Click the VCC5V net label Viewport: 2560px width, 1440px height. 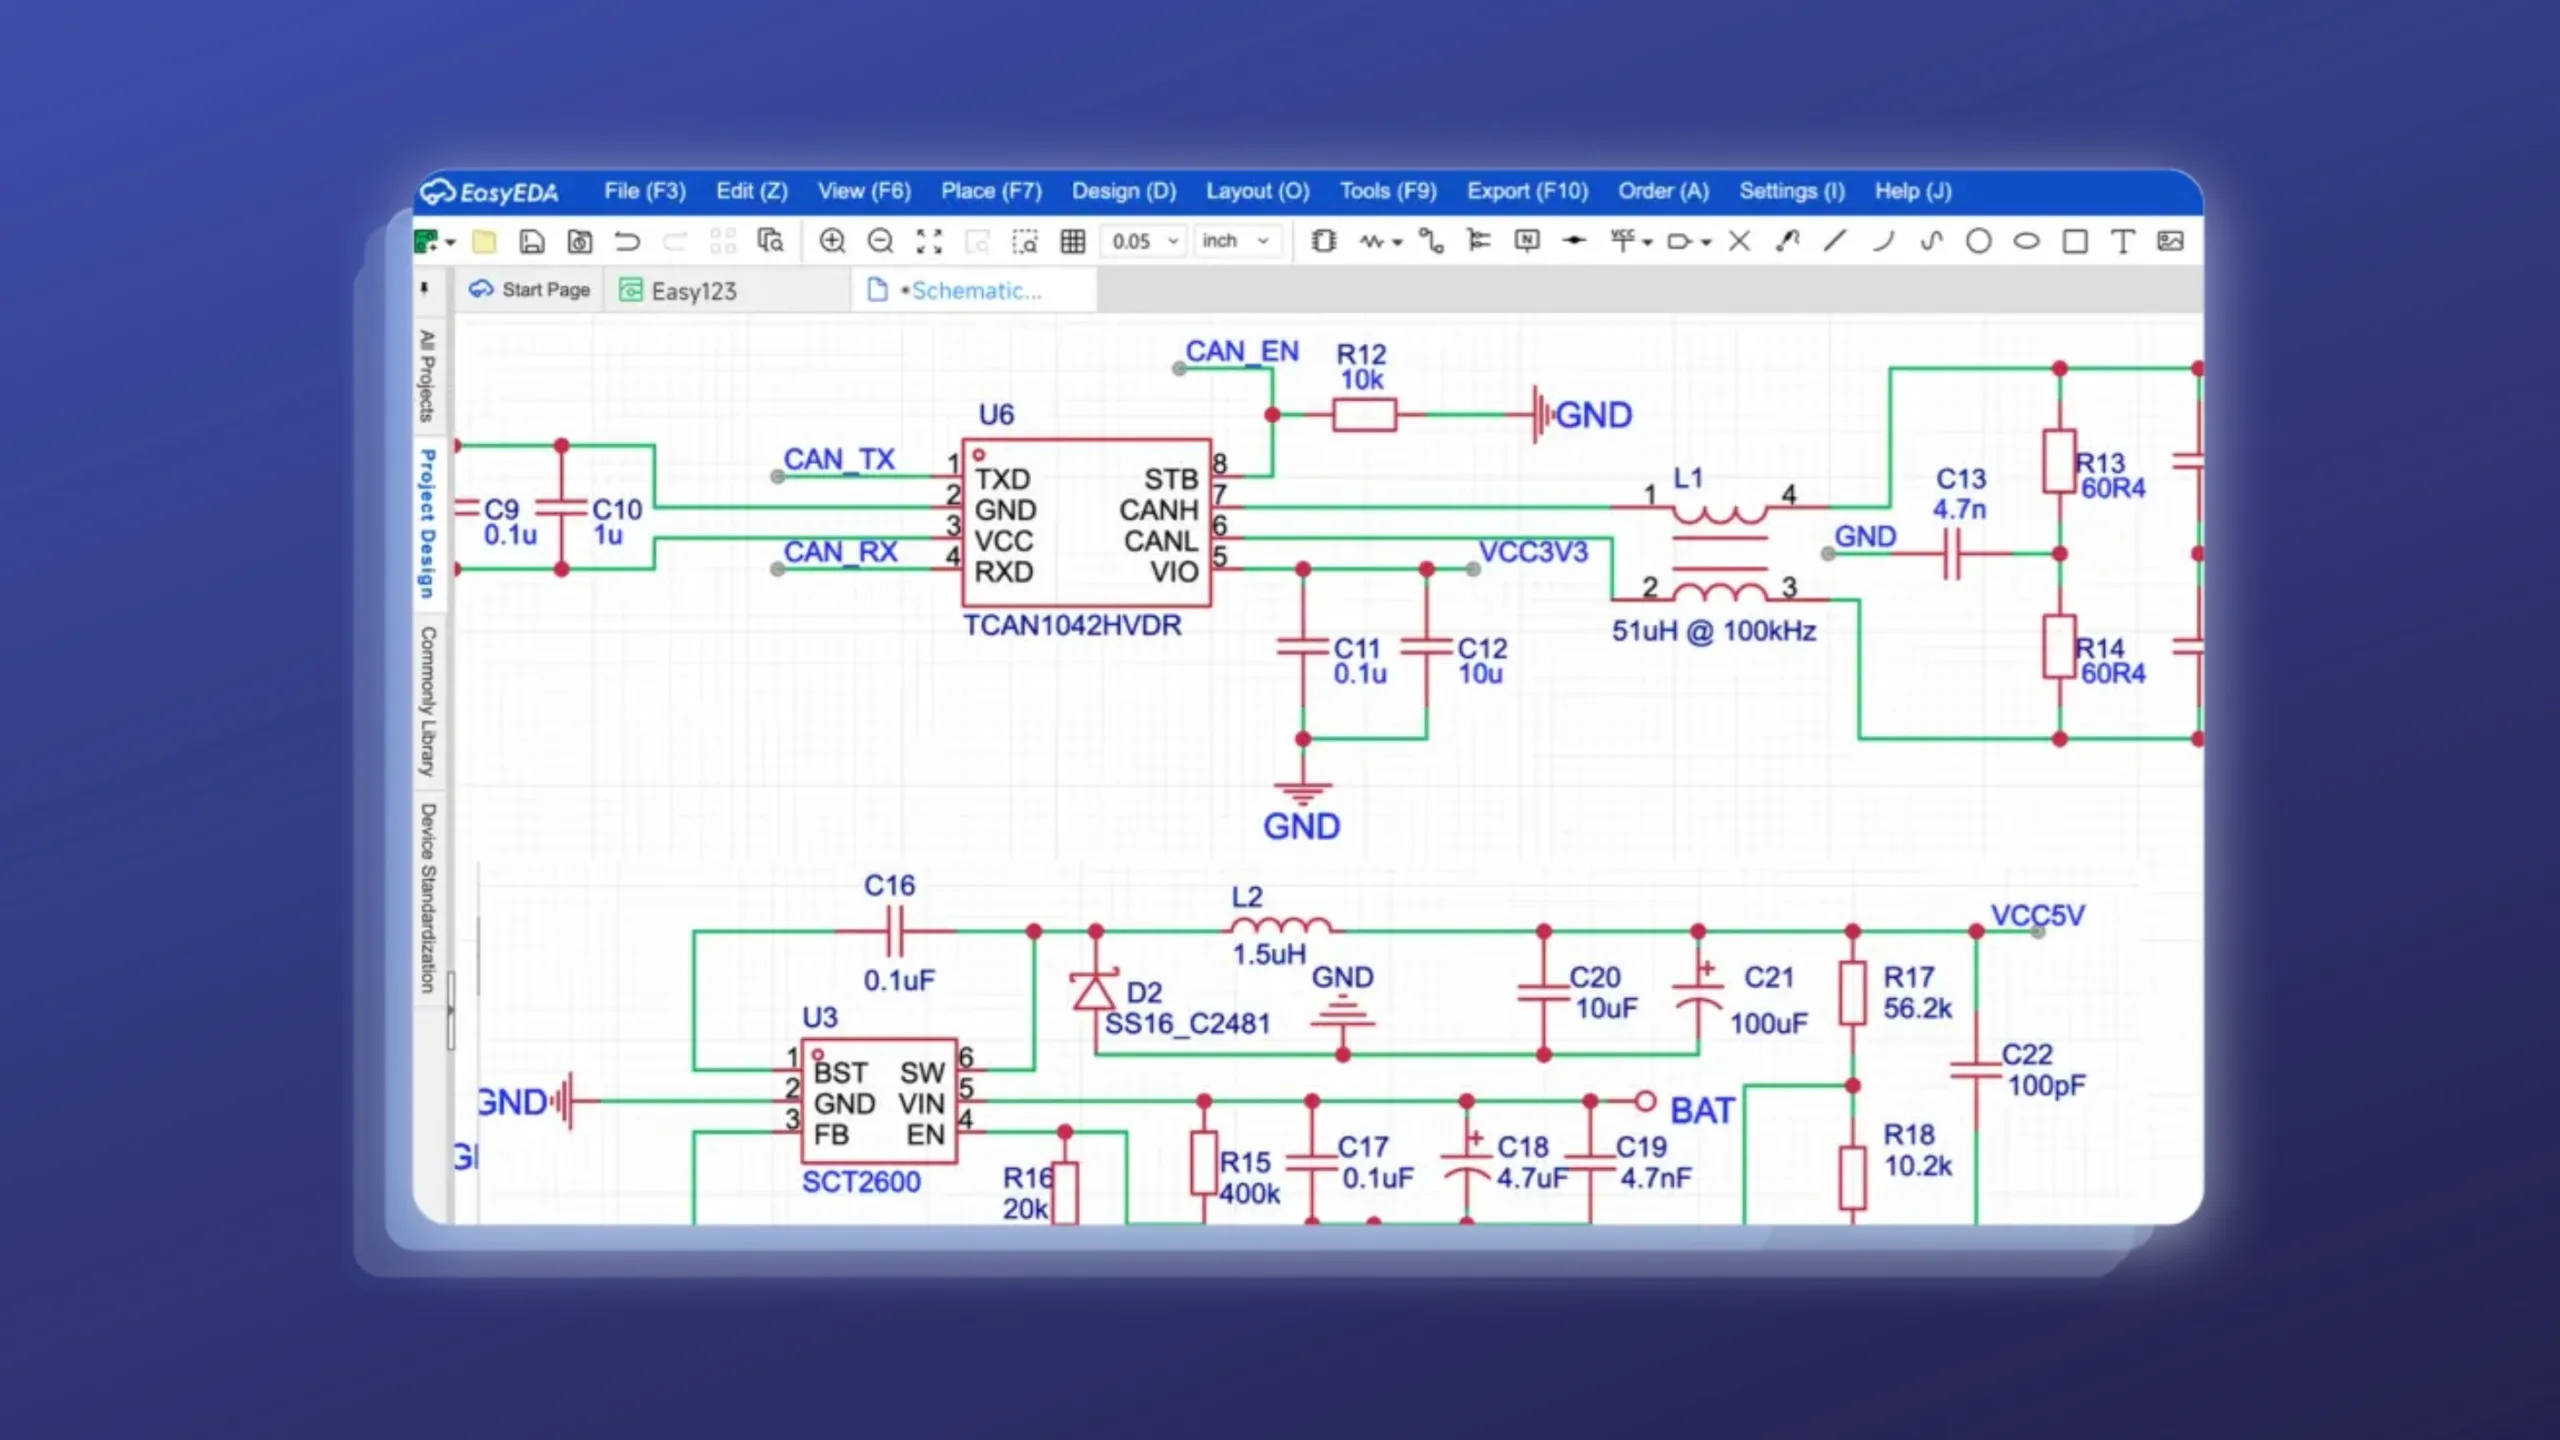(2037, 915)
